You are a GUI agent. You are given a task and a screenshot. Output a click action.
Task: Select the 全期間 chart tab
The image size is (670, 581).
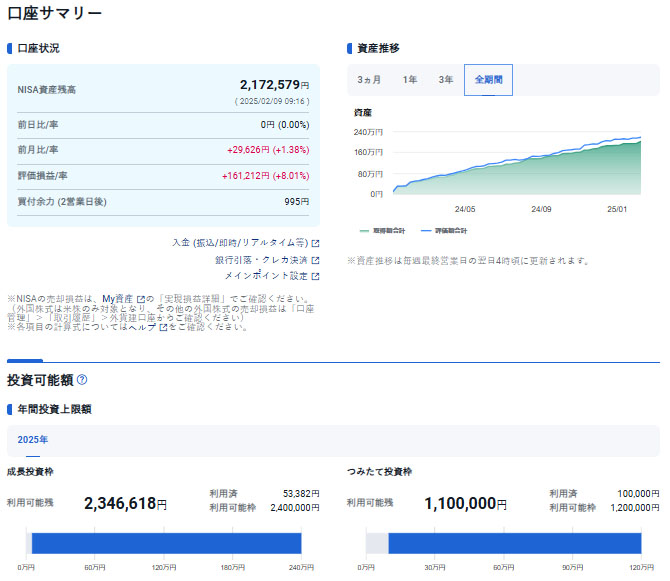coord(488,80)
